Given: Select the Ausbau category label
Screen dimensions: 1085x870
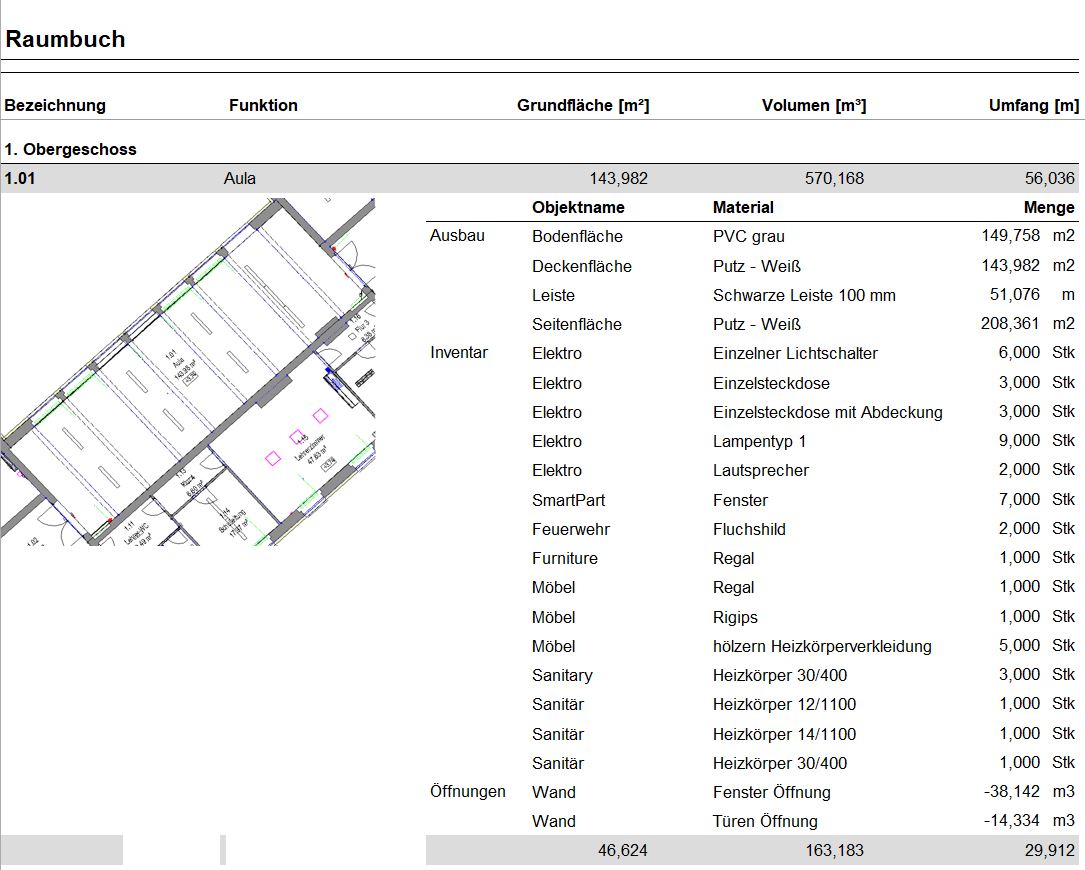Looking at the screenshot, I should point(457,235).
